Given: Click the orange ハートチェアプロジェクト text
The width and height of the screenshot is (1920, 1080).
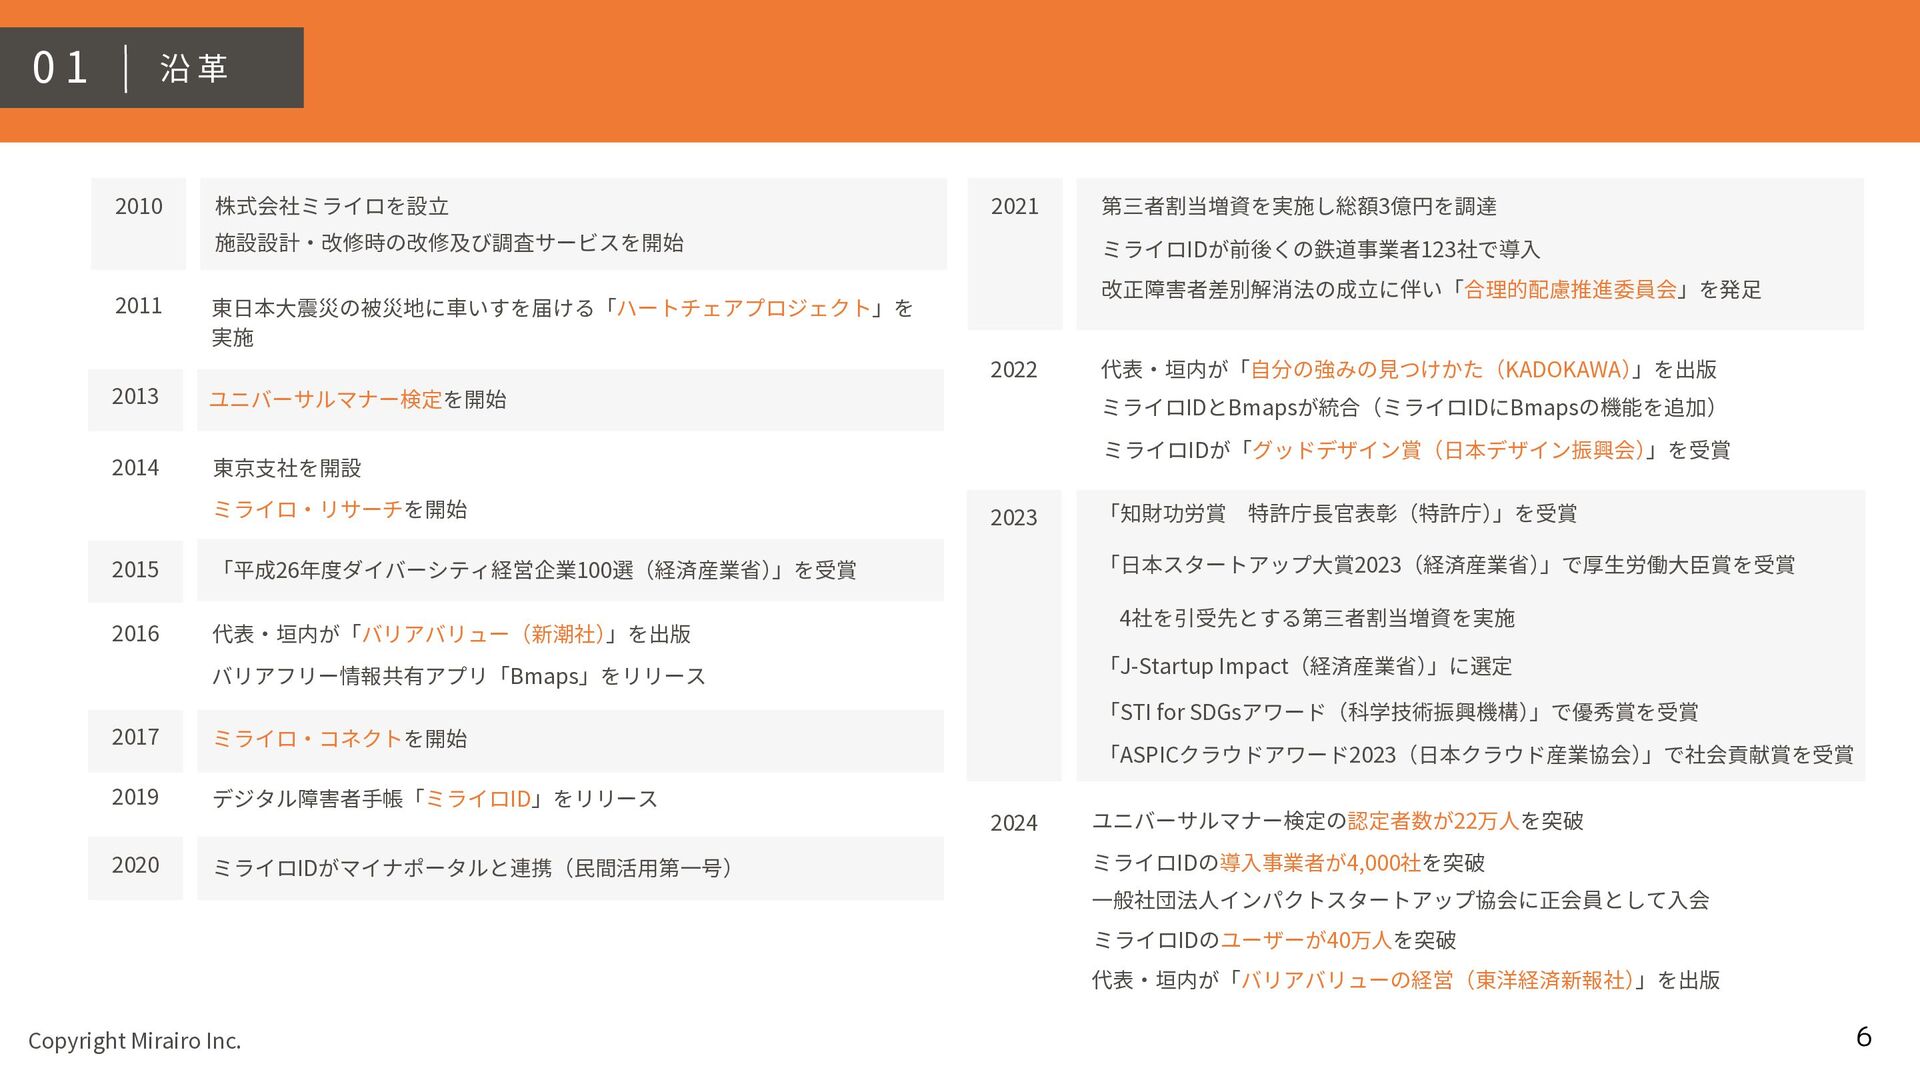Looking at the screenshot, I should click(x=744, y=308).
